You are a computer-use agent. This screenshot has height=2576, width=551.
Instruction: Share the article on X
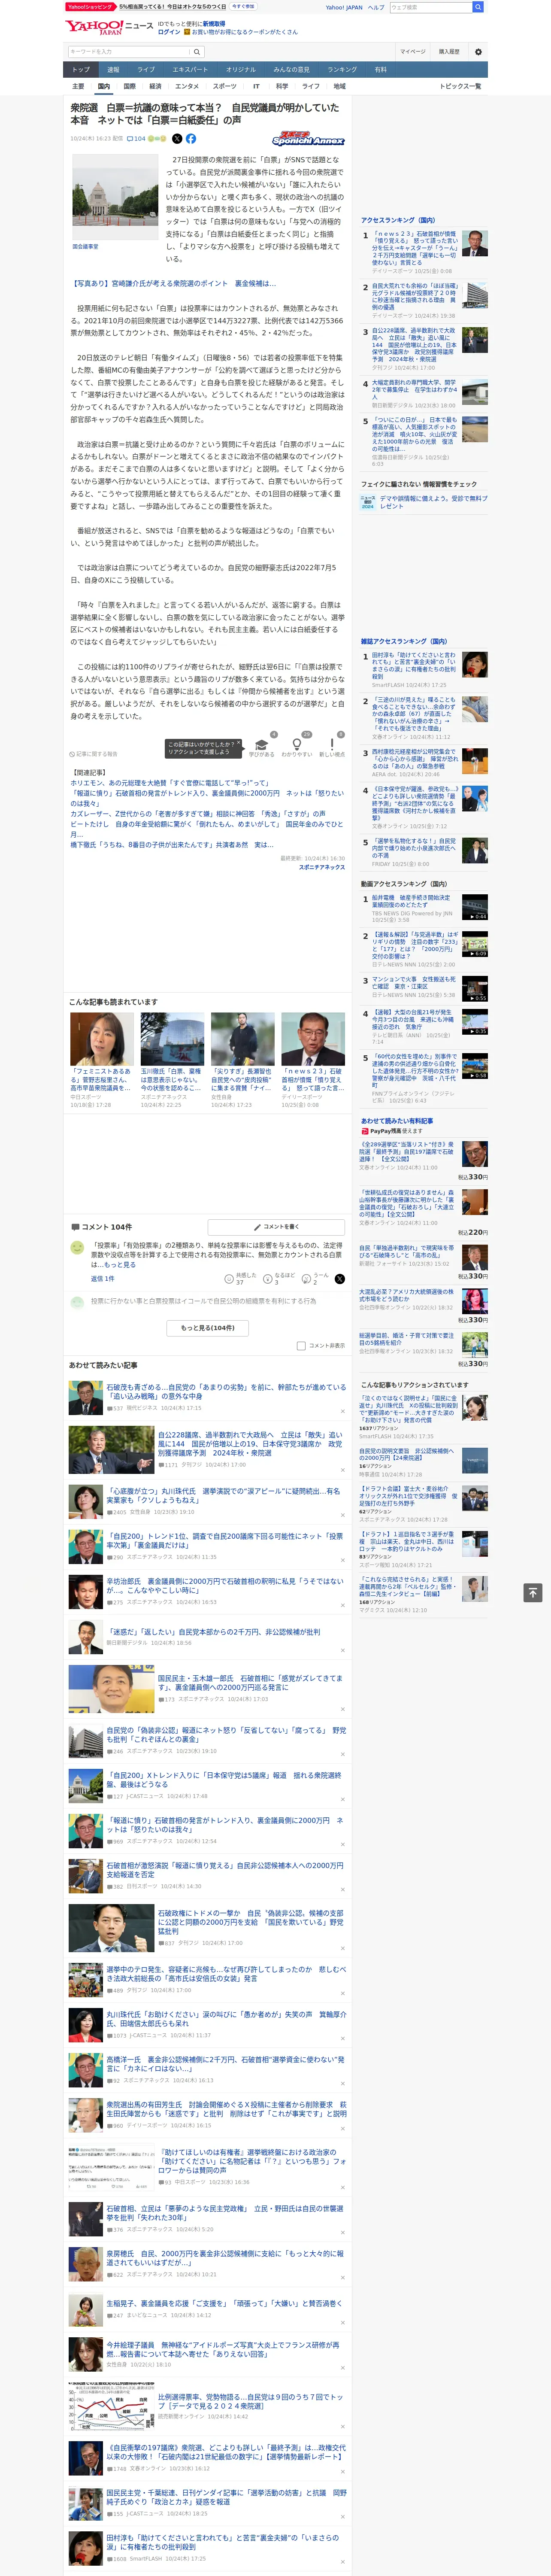tap(177, 139)
